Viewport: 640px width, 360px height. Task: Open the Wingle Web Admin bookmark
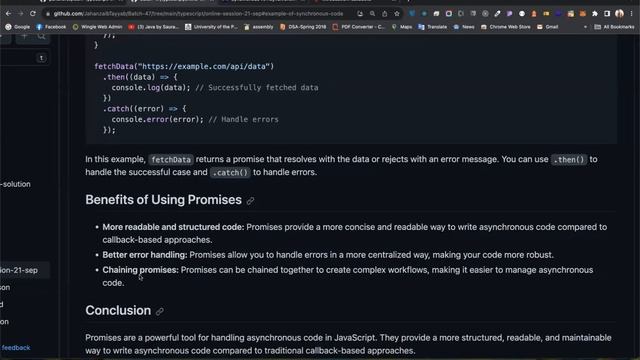97,27
